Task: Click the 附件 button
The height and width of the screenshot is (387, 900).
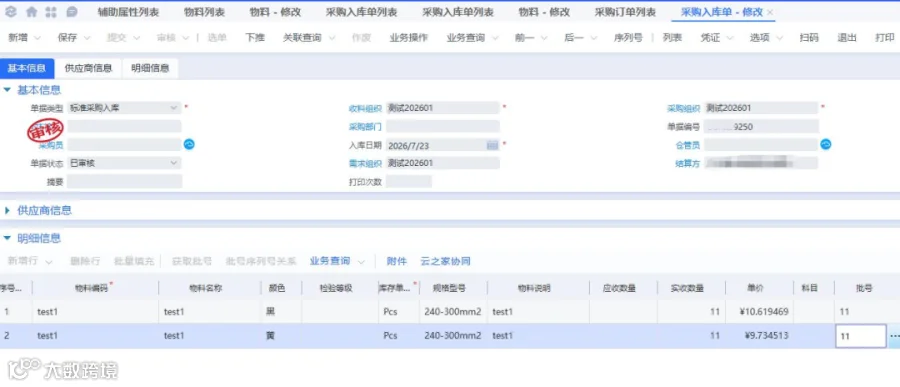Action: [397, 261]
